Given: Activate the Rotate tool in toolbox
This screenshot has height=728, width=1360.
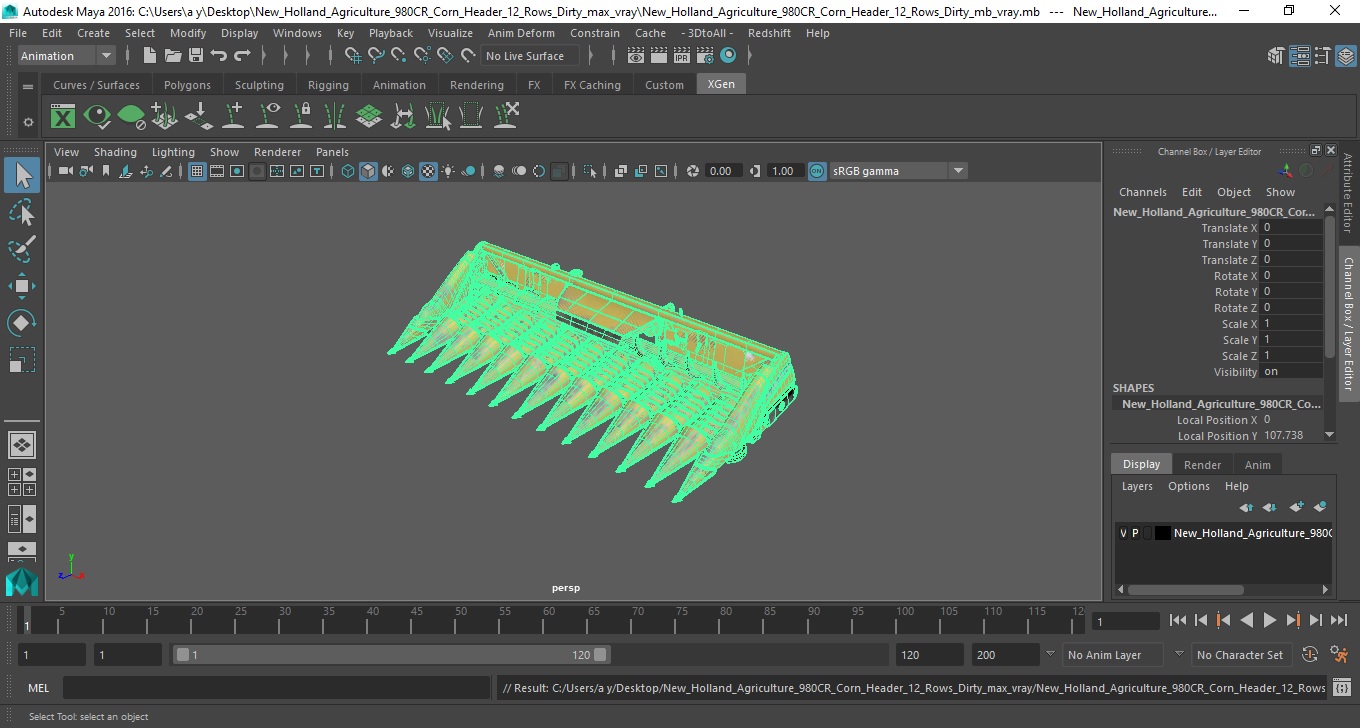Looking at the screenshot, I should 22,323.
